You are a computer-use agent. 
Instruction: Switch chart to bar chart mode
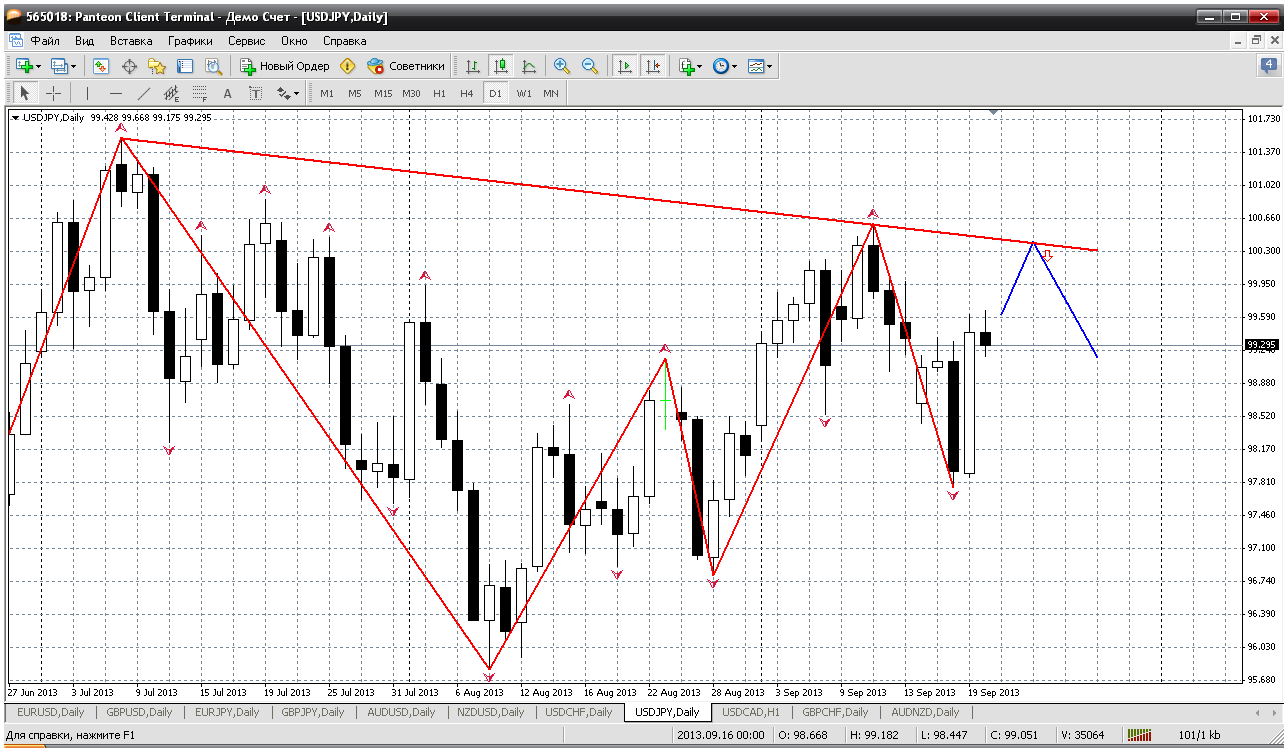pos(473,66)
